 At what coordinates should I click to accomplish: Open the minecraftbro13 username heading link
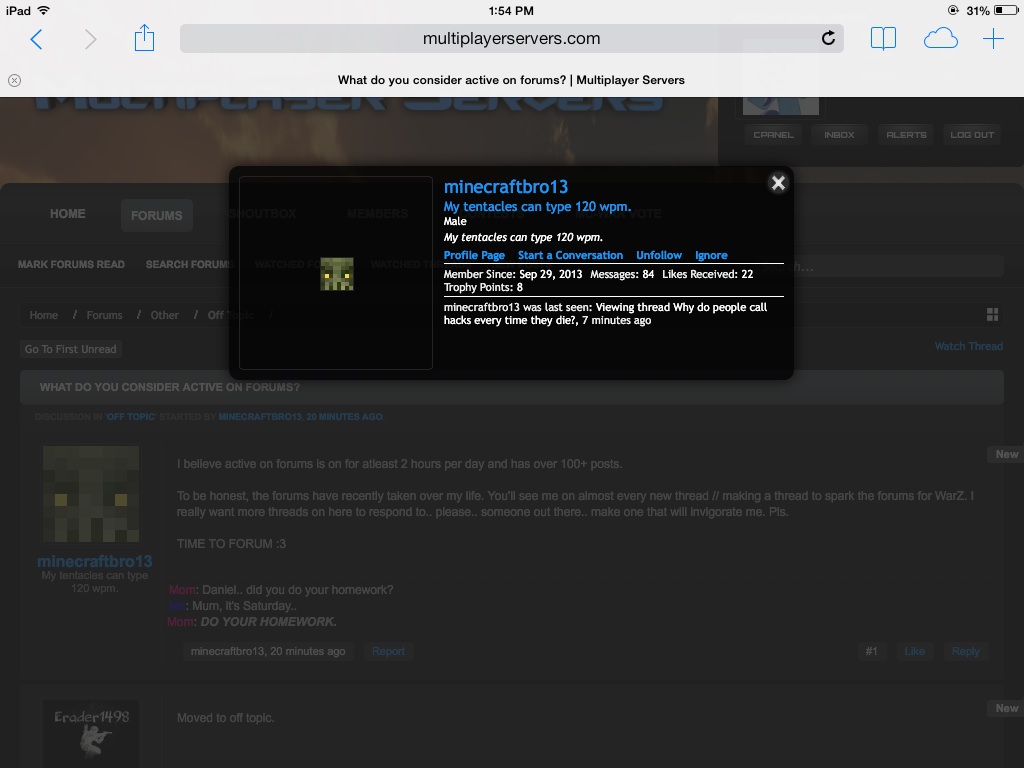click(505, 187)
